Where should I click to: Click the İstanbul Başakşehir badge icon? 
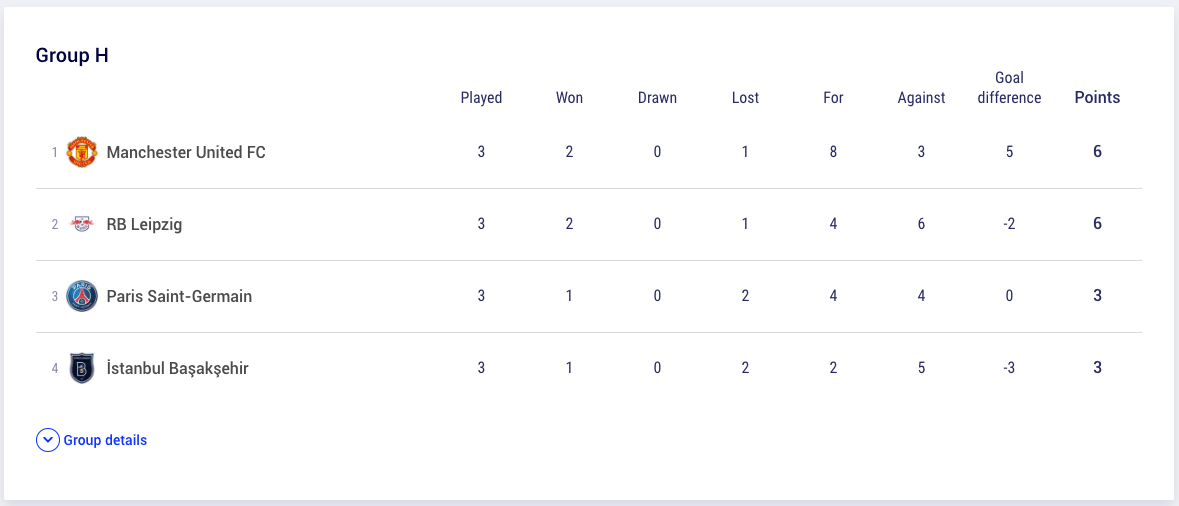point(82,368)
